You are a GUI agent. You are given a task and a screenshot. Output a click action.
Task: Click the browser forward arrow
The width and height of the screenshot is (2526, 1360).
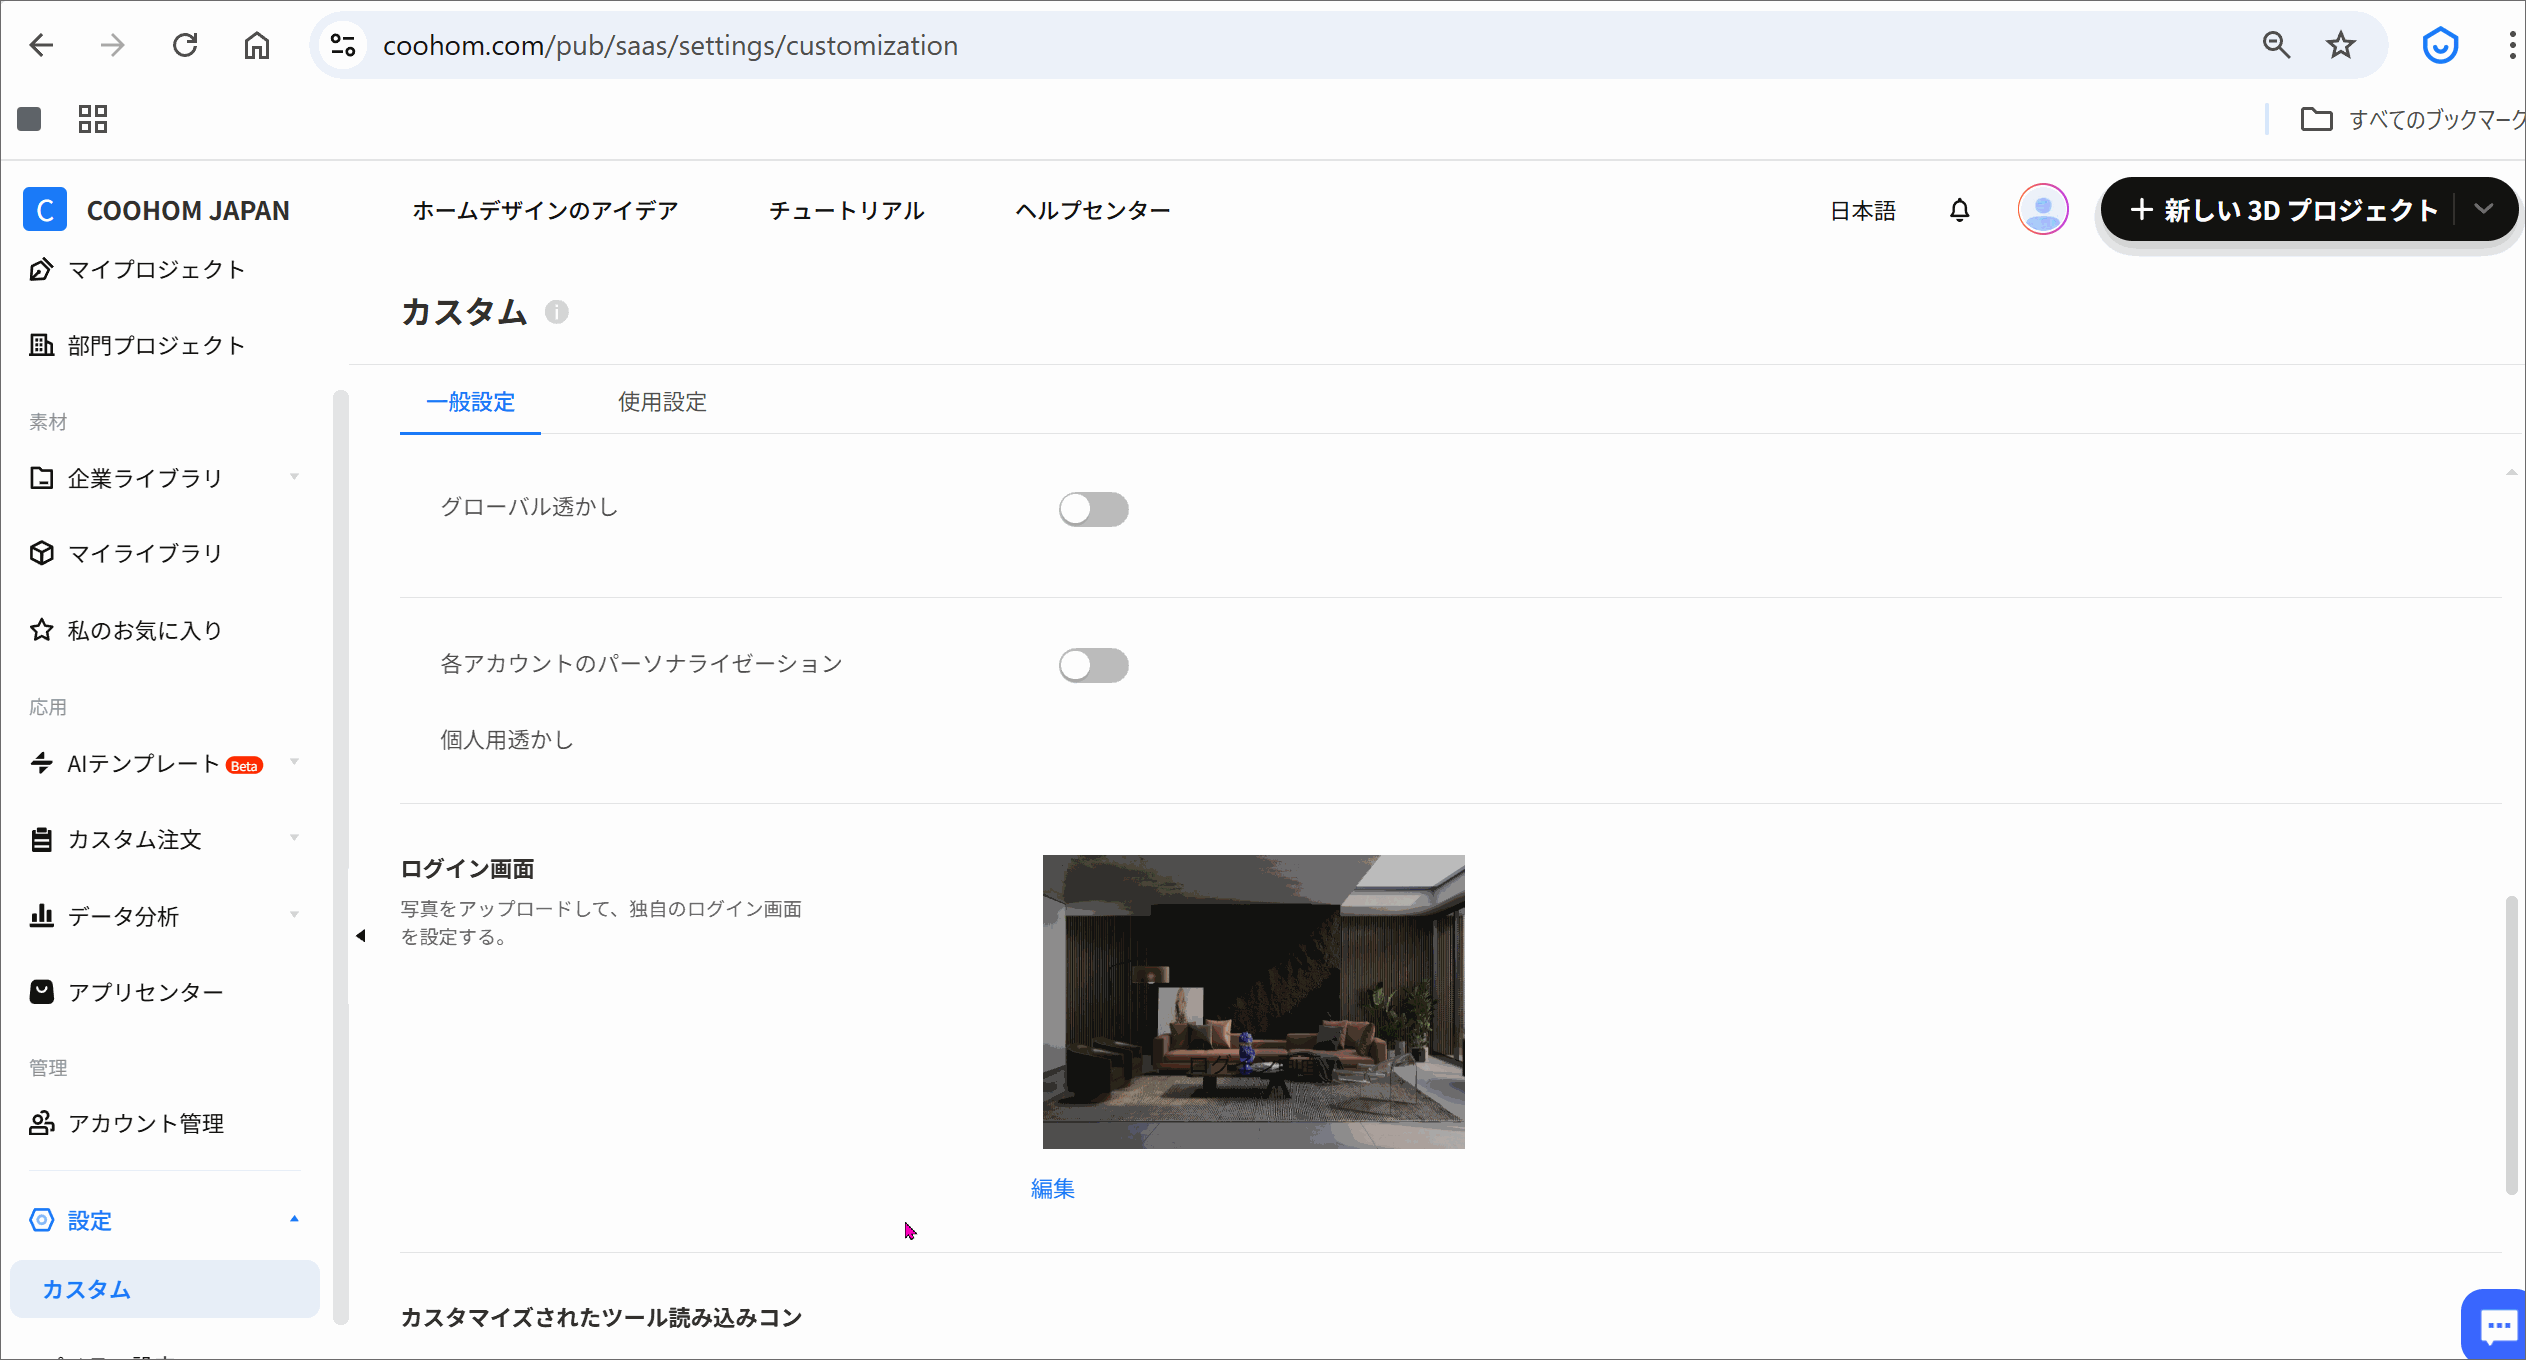[113, 45]
